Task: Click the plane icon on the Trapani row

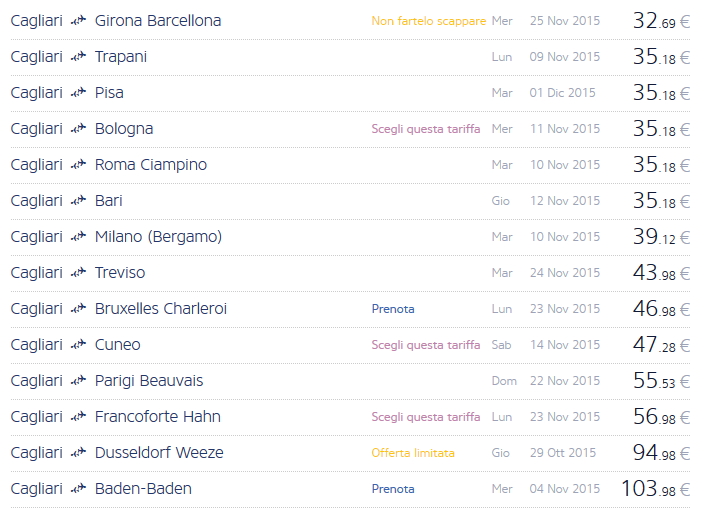Action: click(x=79, y=57)
